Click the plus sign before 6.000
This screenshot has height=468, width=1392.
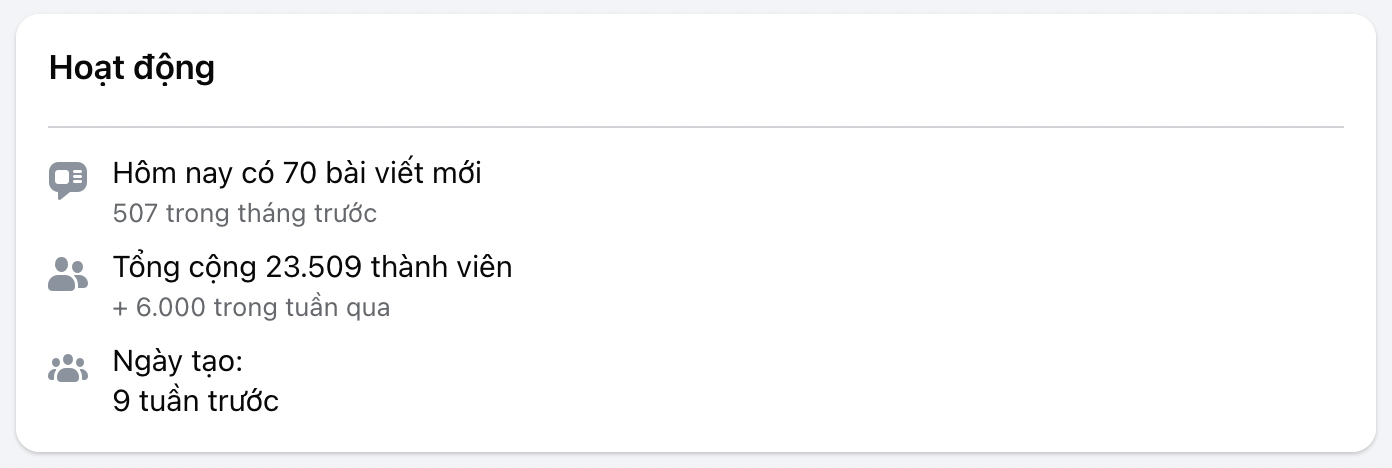(119, 307)
